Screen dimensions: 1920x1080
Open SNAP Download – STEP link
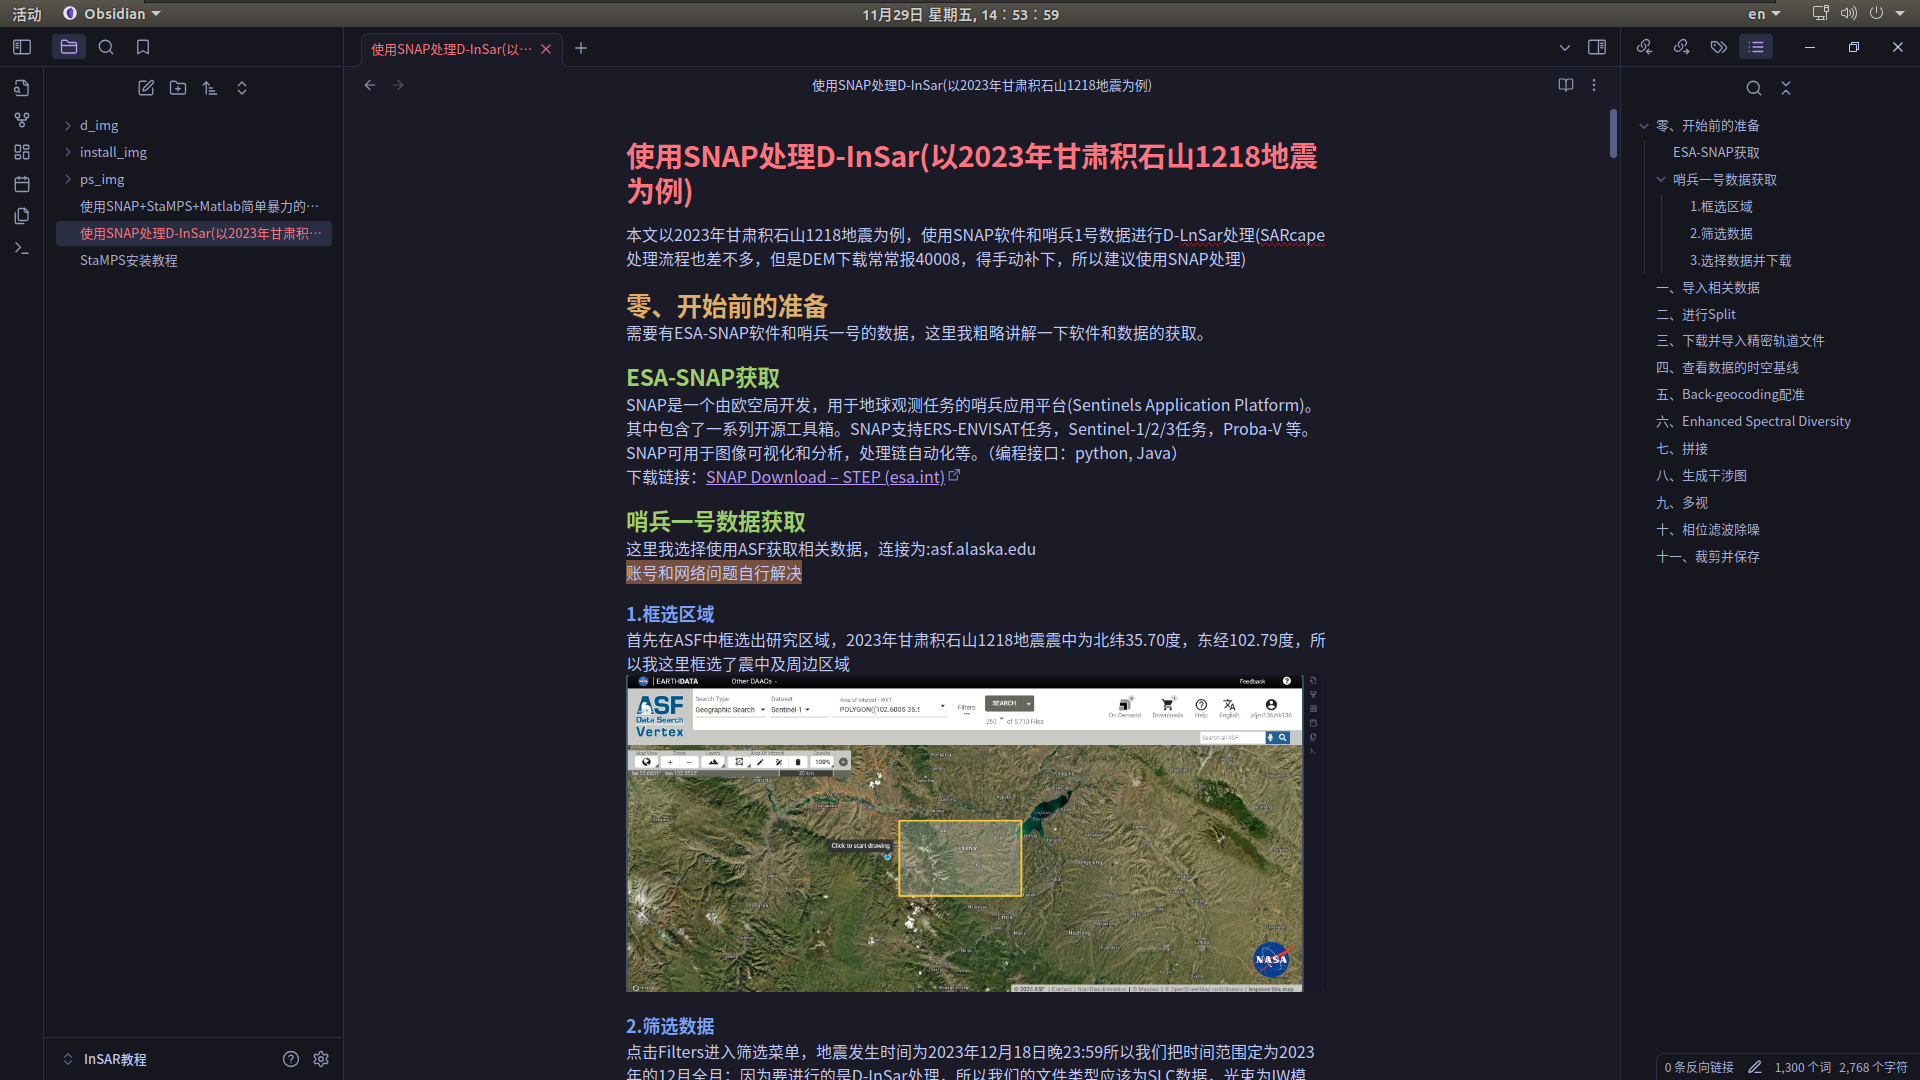[x=825, y=477]
